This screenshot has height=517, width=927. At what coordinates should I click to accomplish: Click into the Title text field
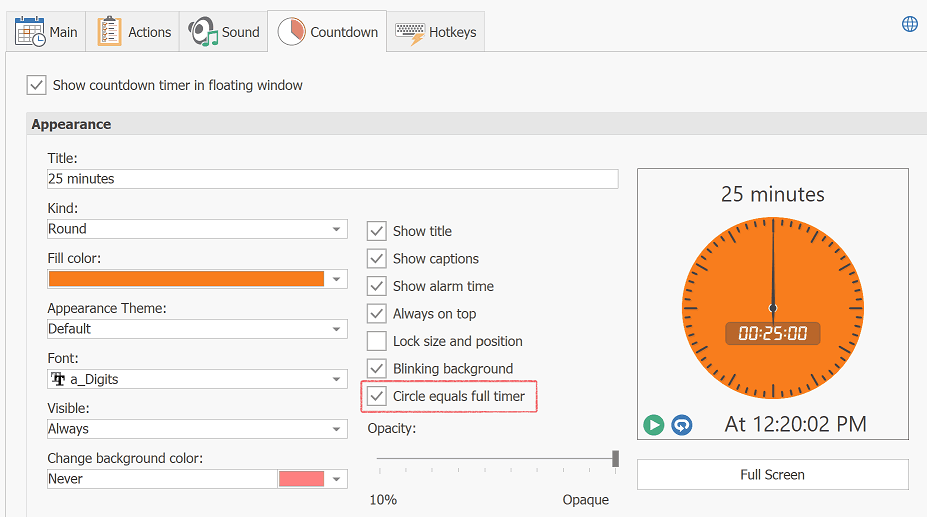[333, 179]
